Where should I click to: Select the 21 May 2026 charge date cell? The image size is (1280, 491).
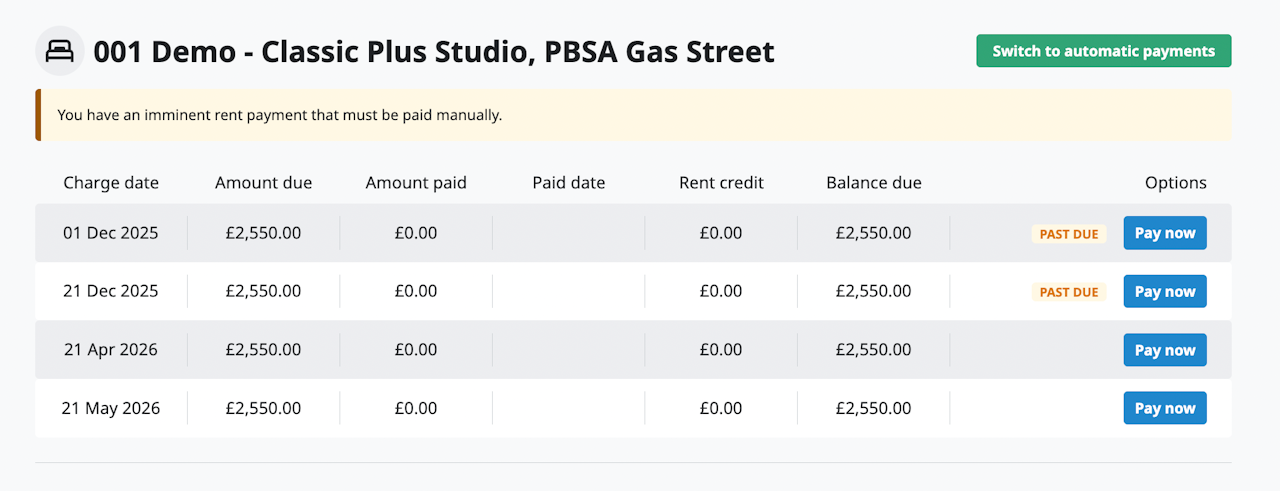click(111, 408)
